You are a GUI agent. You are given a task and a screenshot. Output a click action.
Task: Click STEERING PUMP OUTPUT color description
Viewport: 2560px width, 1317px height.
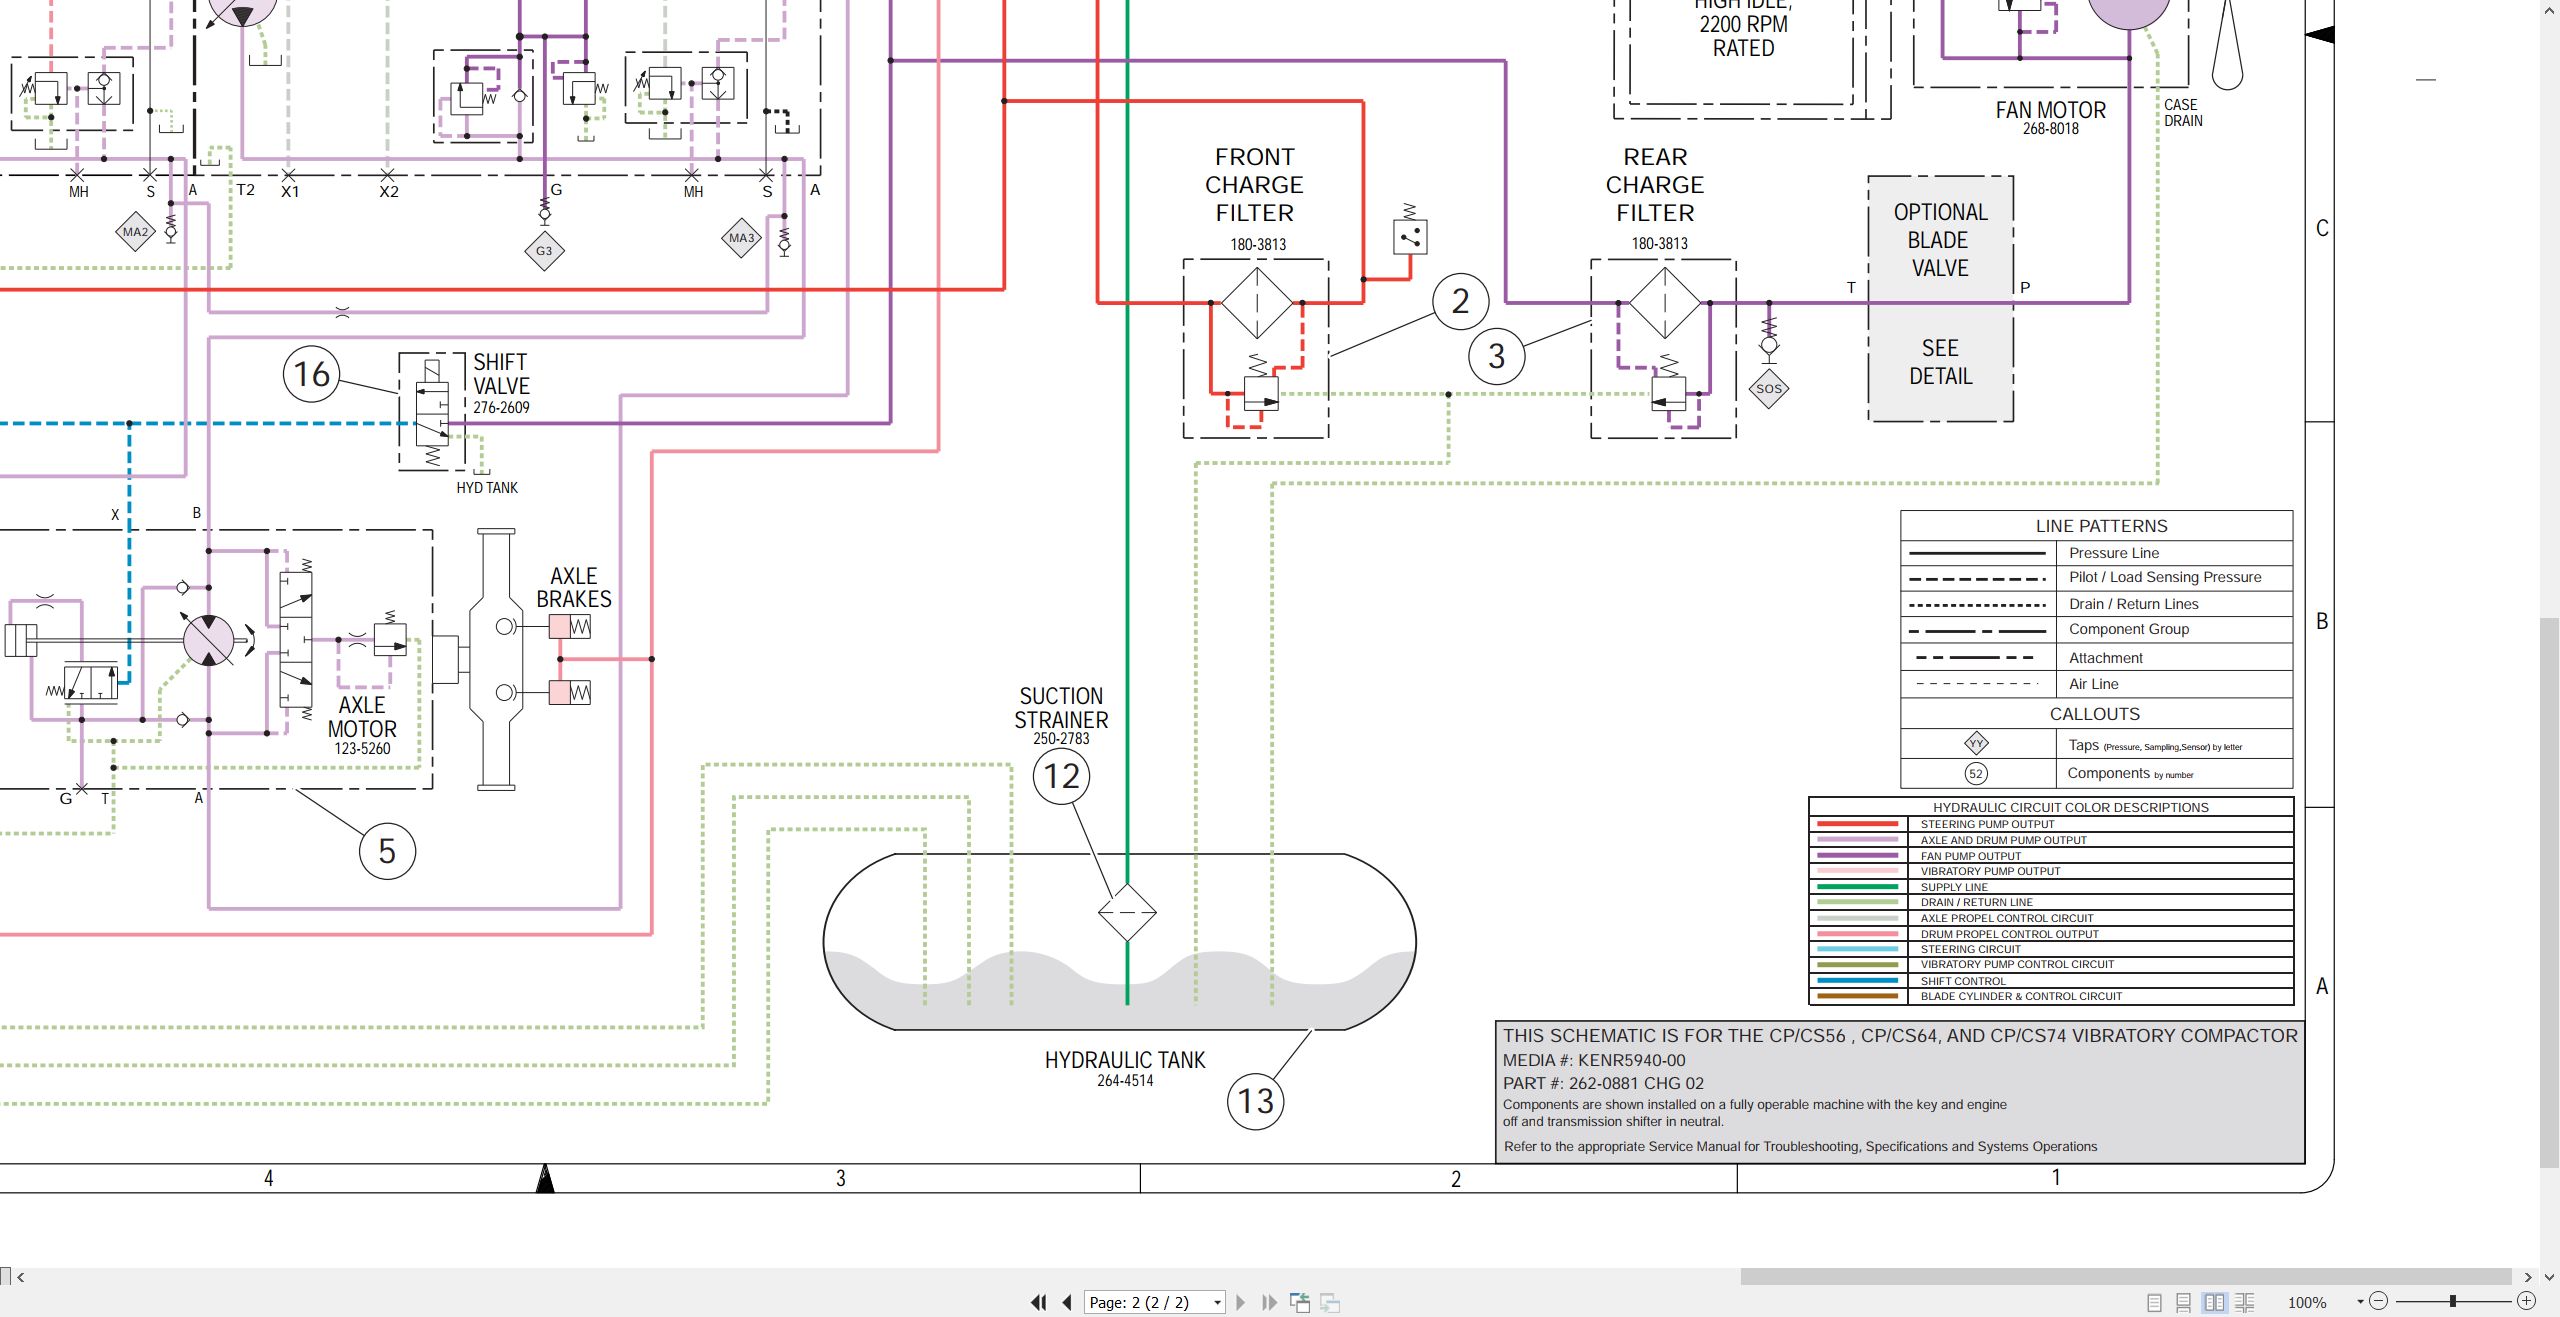(x=1987, y=825)
